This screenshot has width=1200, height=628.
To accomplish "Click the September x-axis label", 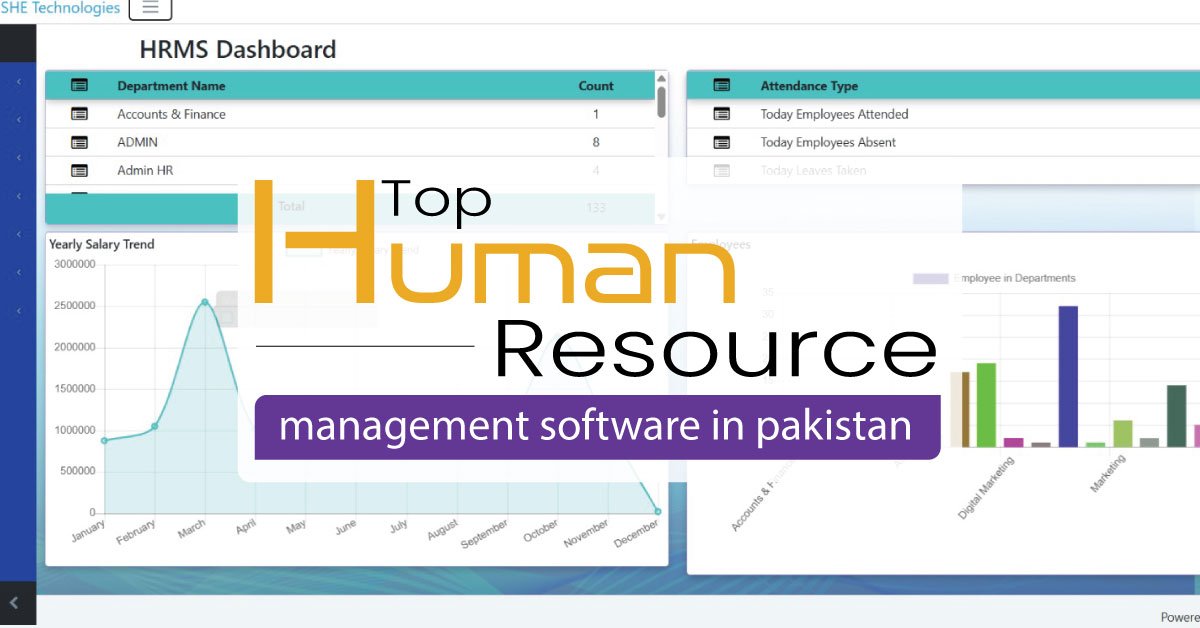I will click(485, 534).
